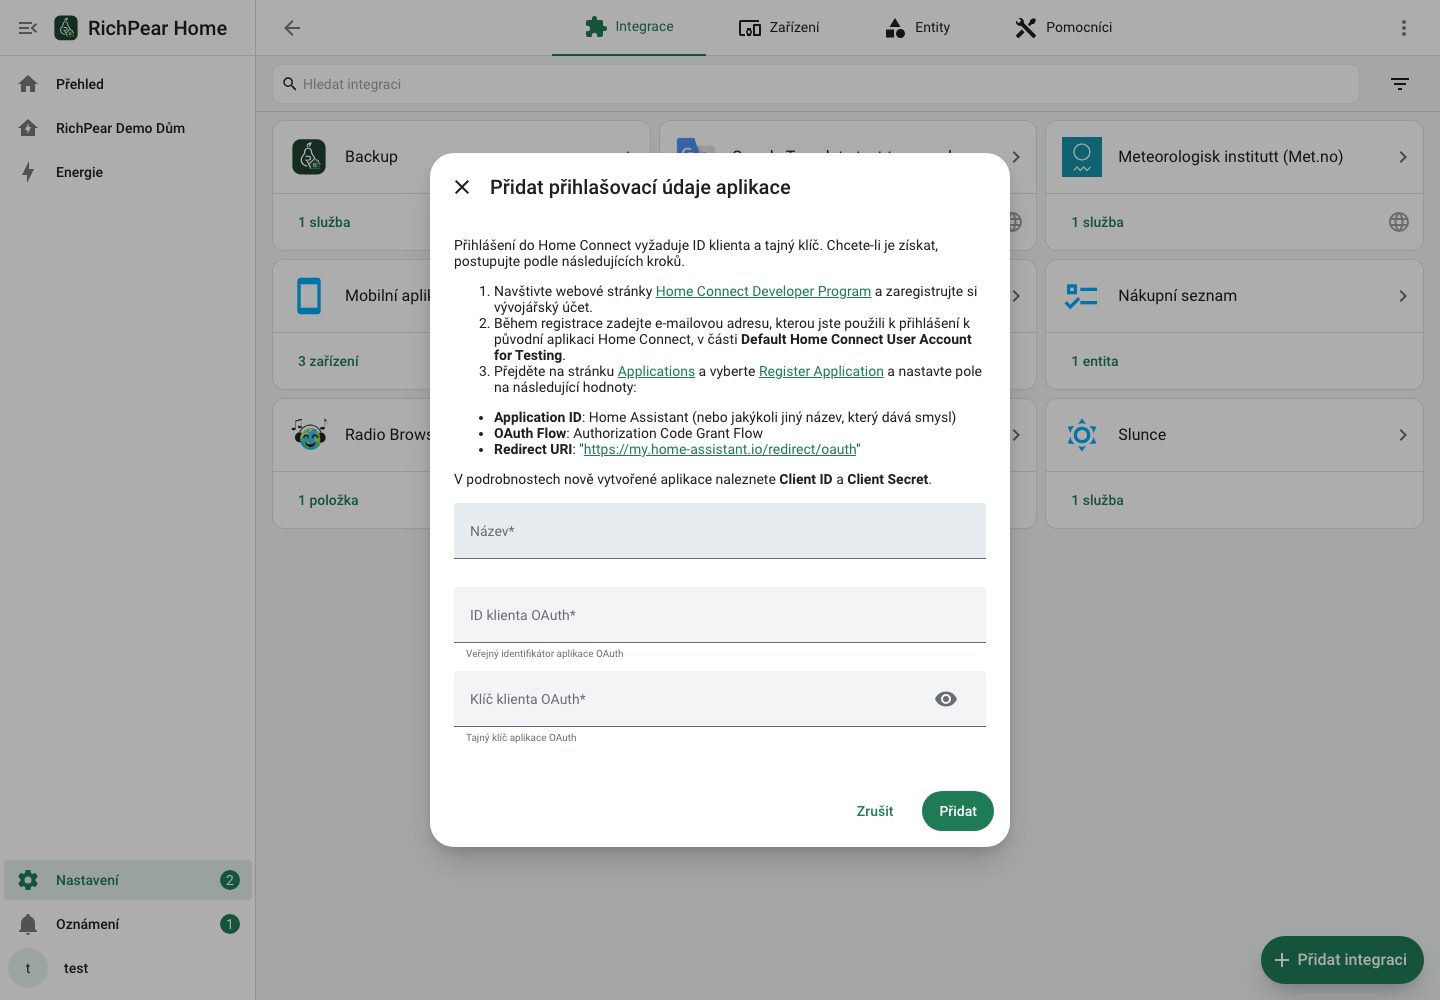Open the Home Connect Developer Program link
The image size is (1440, 1000).
click(763, 291)
